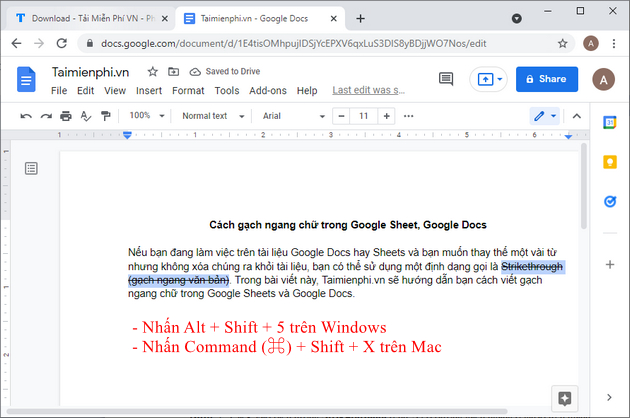Open the Edit menu
Viewport: 630px width, 418px height.
click(x=86, y=91)
